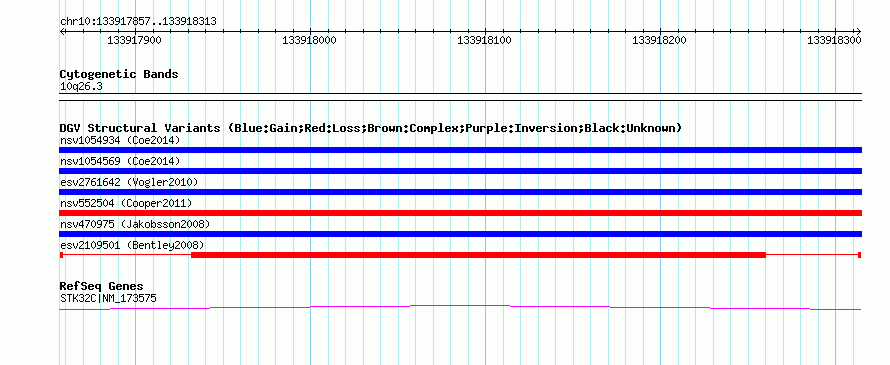
Task: Click the STK32C|NM_173575 gene label
Action: coord(108,298)
